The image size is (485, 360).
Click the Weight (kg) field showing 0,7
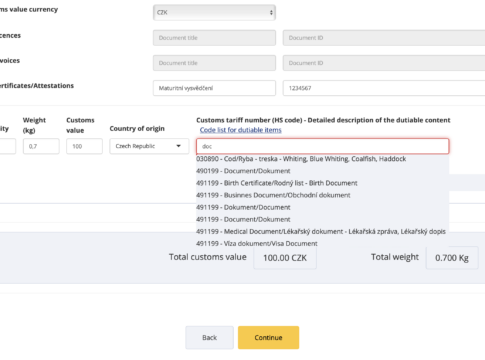pyautogui.click(x=41, y=146)
